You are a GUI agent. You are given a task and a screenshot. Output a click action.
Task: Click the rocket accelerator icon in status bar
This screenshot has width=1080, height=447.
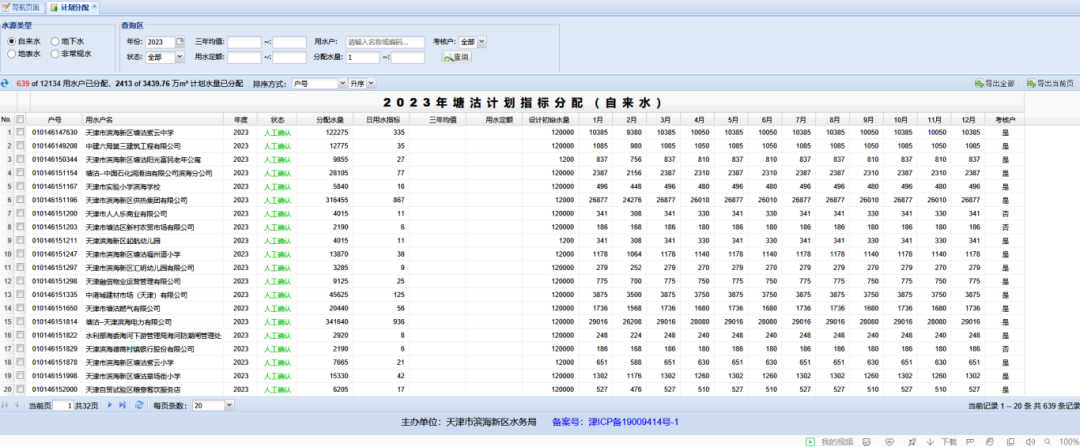911,441
